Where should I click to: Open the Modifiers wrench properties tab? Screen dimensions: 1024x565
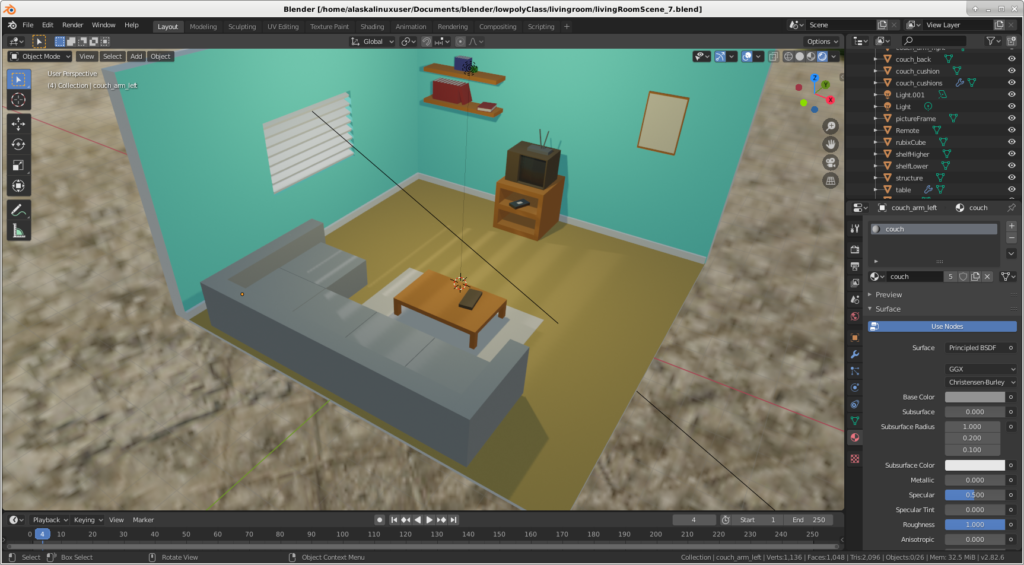click(855, 354)
